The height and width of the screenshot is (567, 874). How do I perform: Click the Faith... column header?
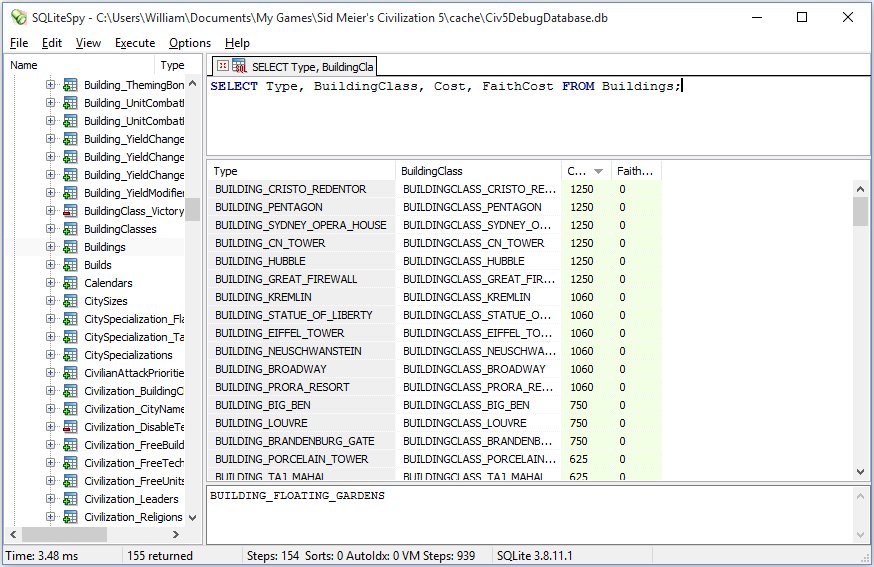point(637,171)
